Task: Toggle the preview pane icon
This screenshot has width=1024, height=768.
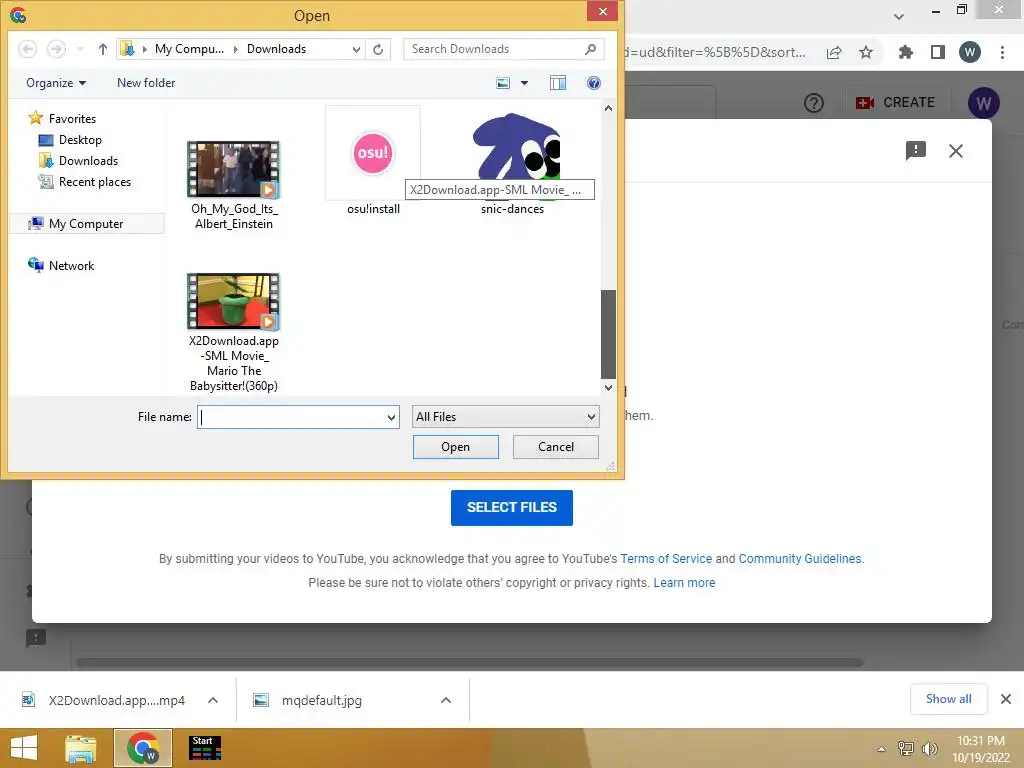Action: [558, 83]
